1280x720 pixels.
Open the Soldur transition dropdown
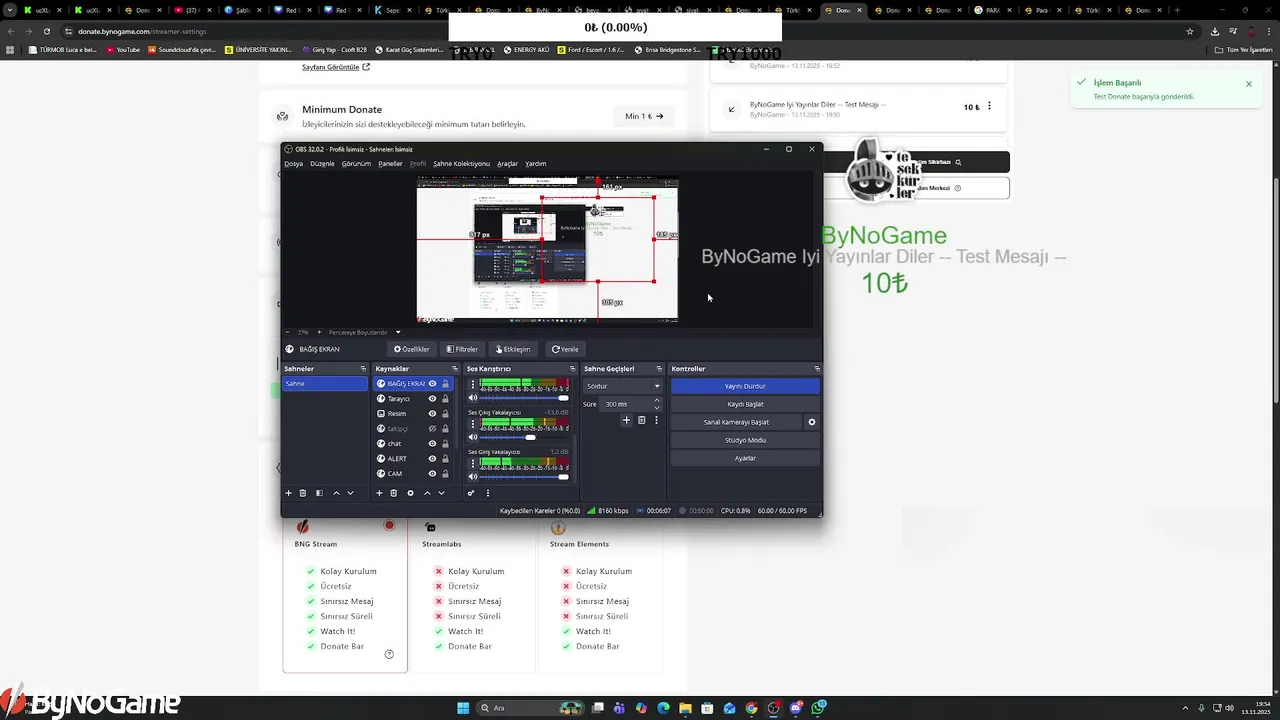(x=622, y=386)
